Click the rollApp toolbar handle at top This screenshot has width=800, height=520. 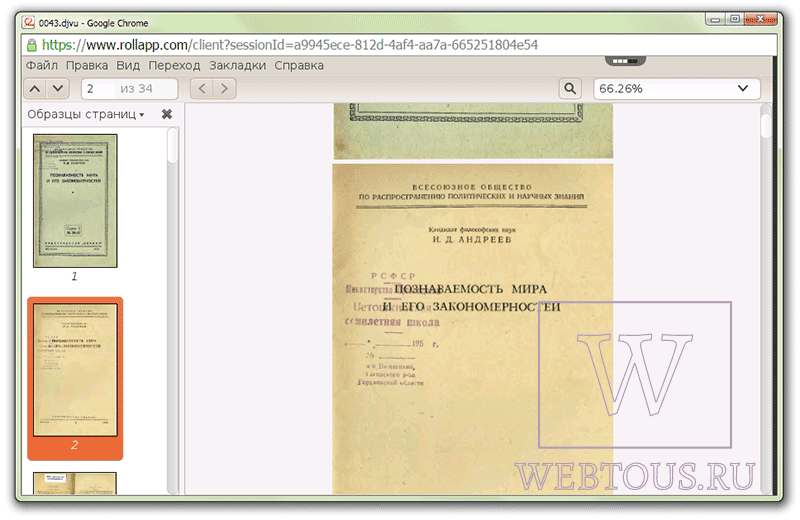coord(625,61)
